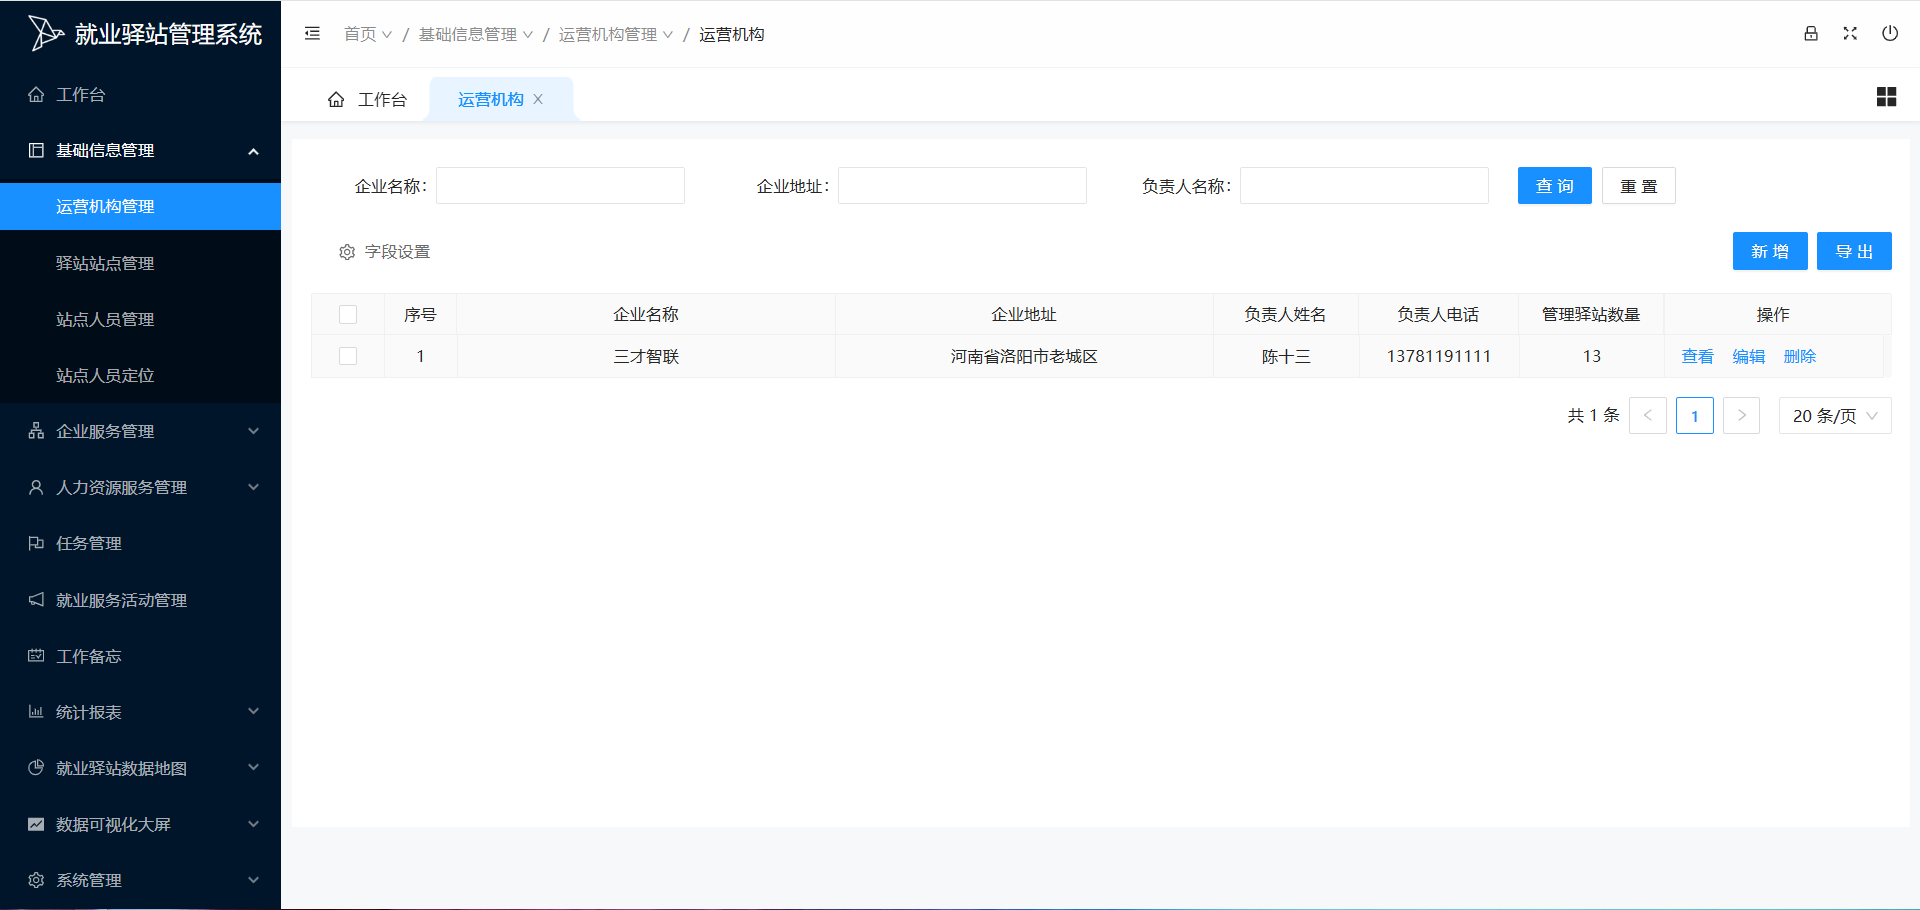Click the 统计报表 bar chart icon
Viewport: 1920px width, 910px height.
coord(36,712)
